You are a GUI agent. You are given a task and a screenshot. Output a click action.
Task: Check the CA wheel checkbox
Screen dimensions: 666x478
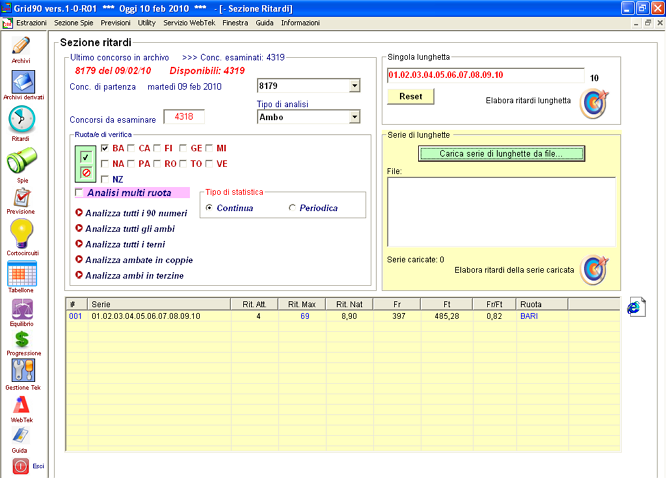tap(131, 148)
